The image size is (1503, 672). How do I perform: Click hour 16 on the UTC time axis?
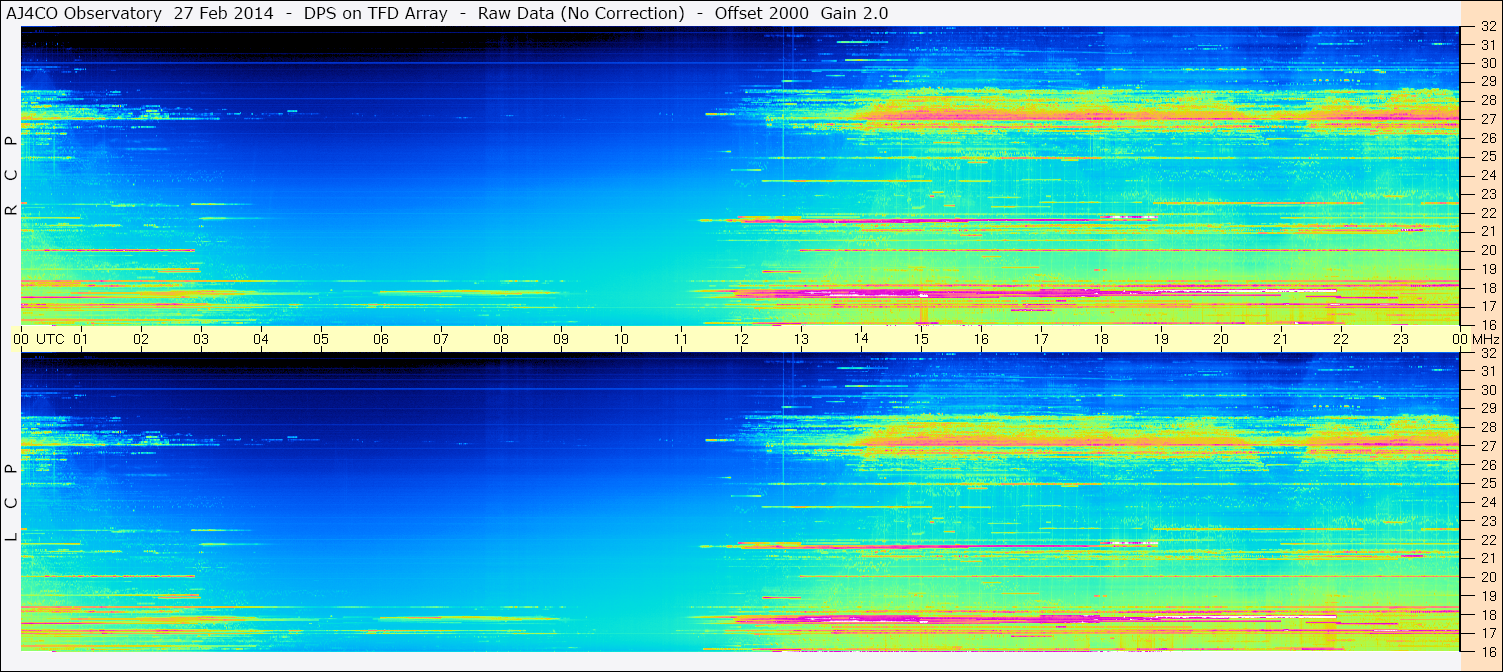pyautogui.click(x=981, y=339)
